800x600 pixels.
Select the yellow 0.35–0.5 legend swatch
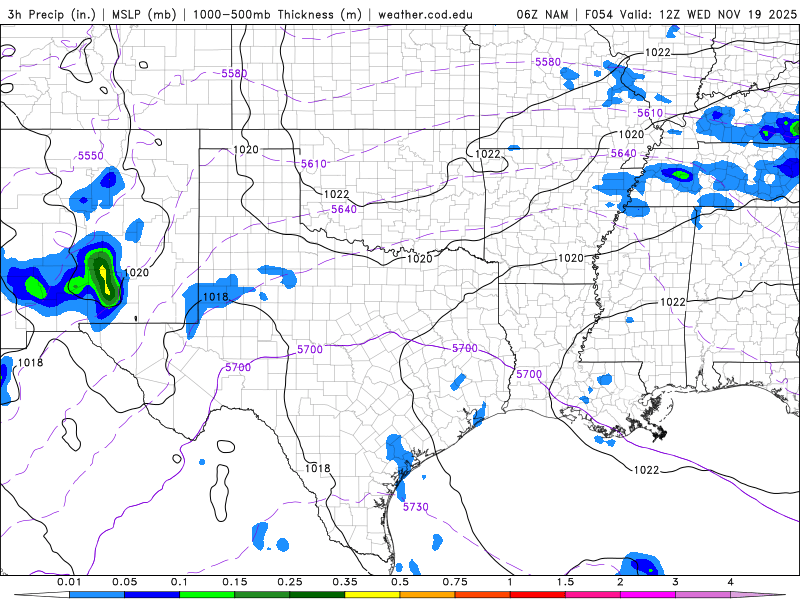coord(372,595)
